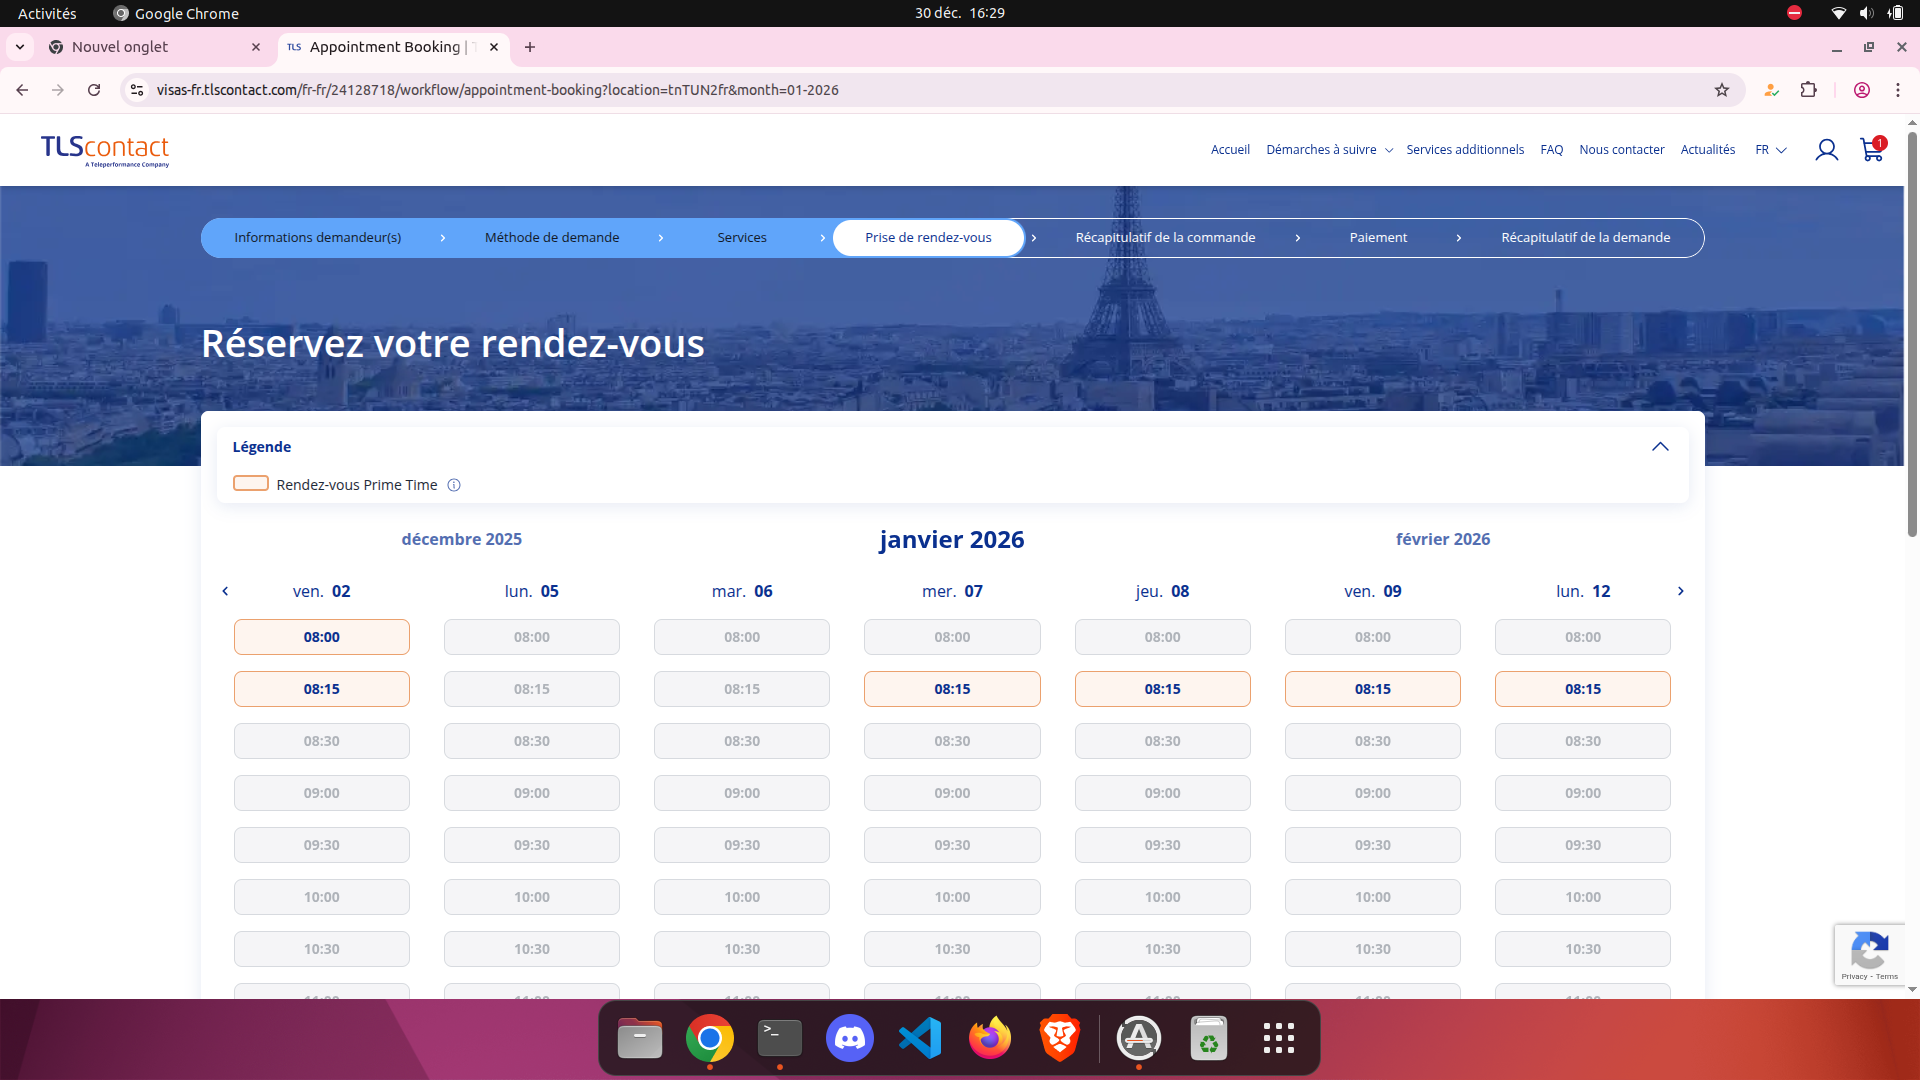Go back to previous page

click(22, 90)
